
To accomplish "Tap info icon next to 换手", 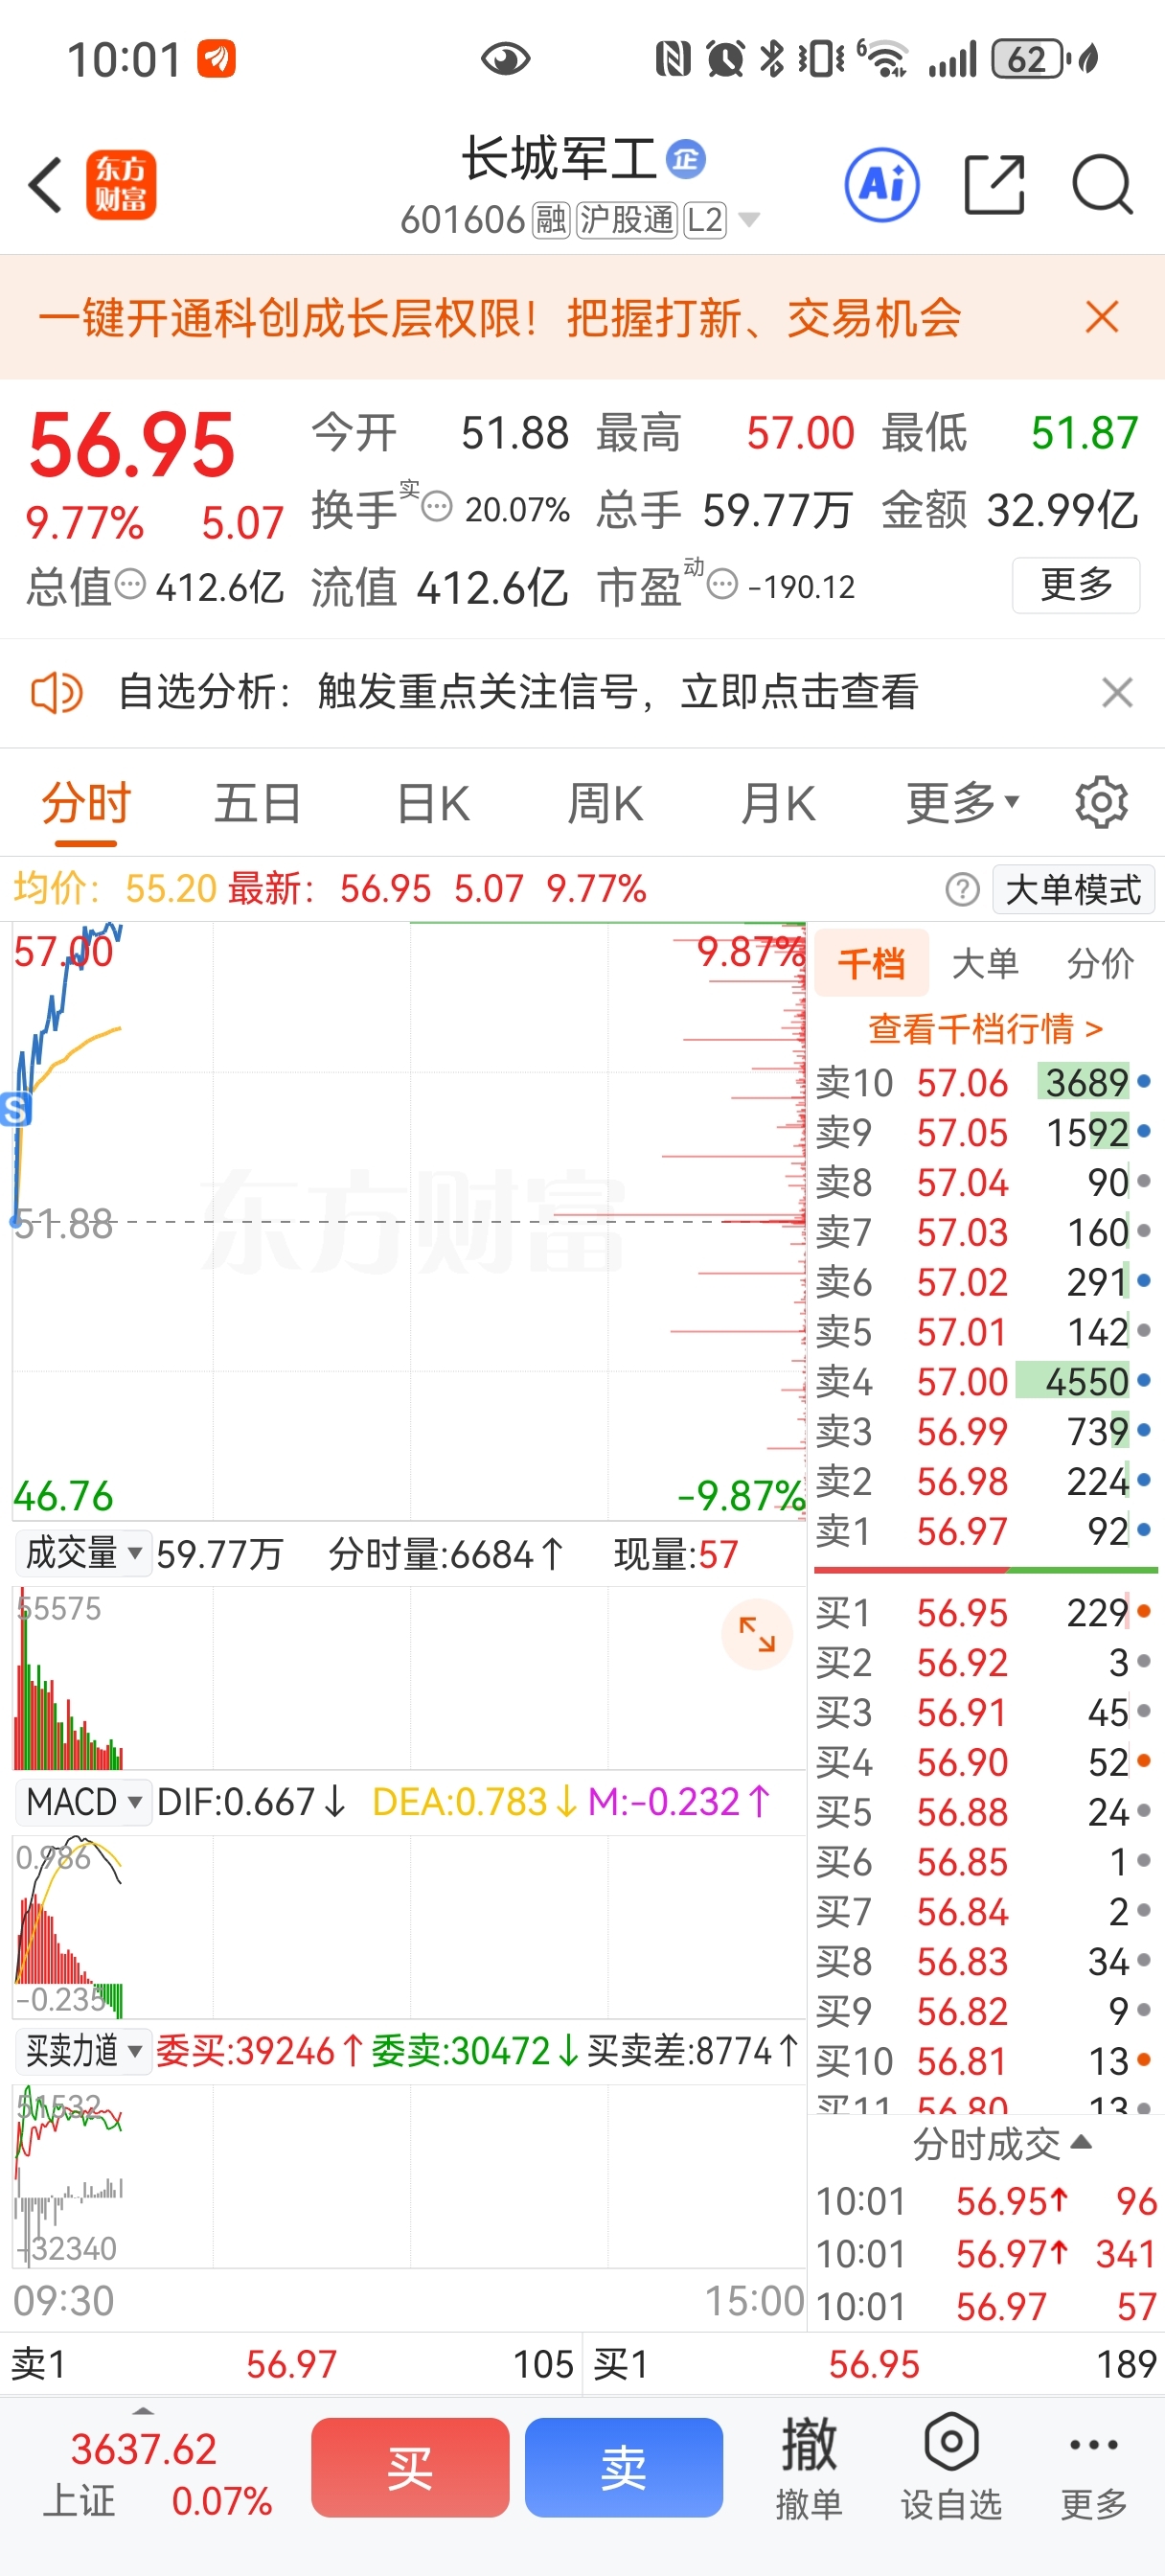I will [436, 508].
